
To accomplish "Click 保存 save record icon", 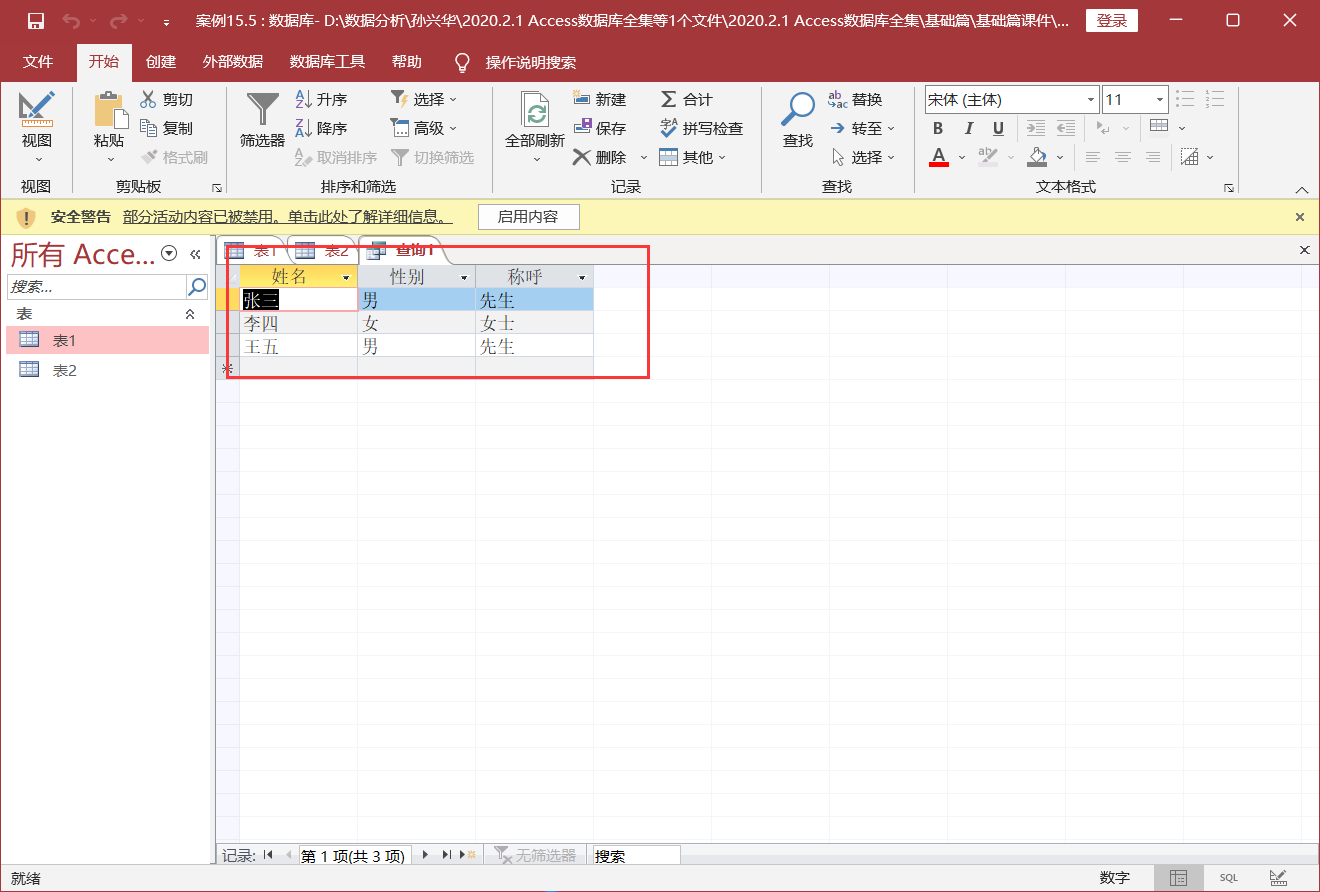I will [582, 128].
